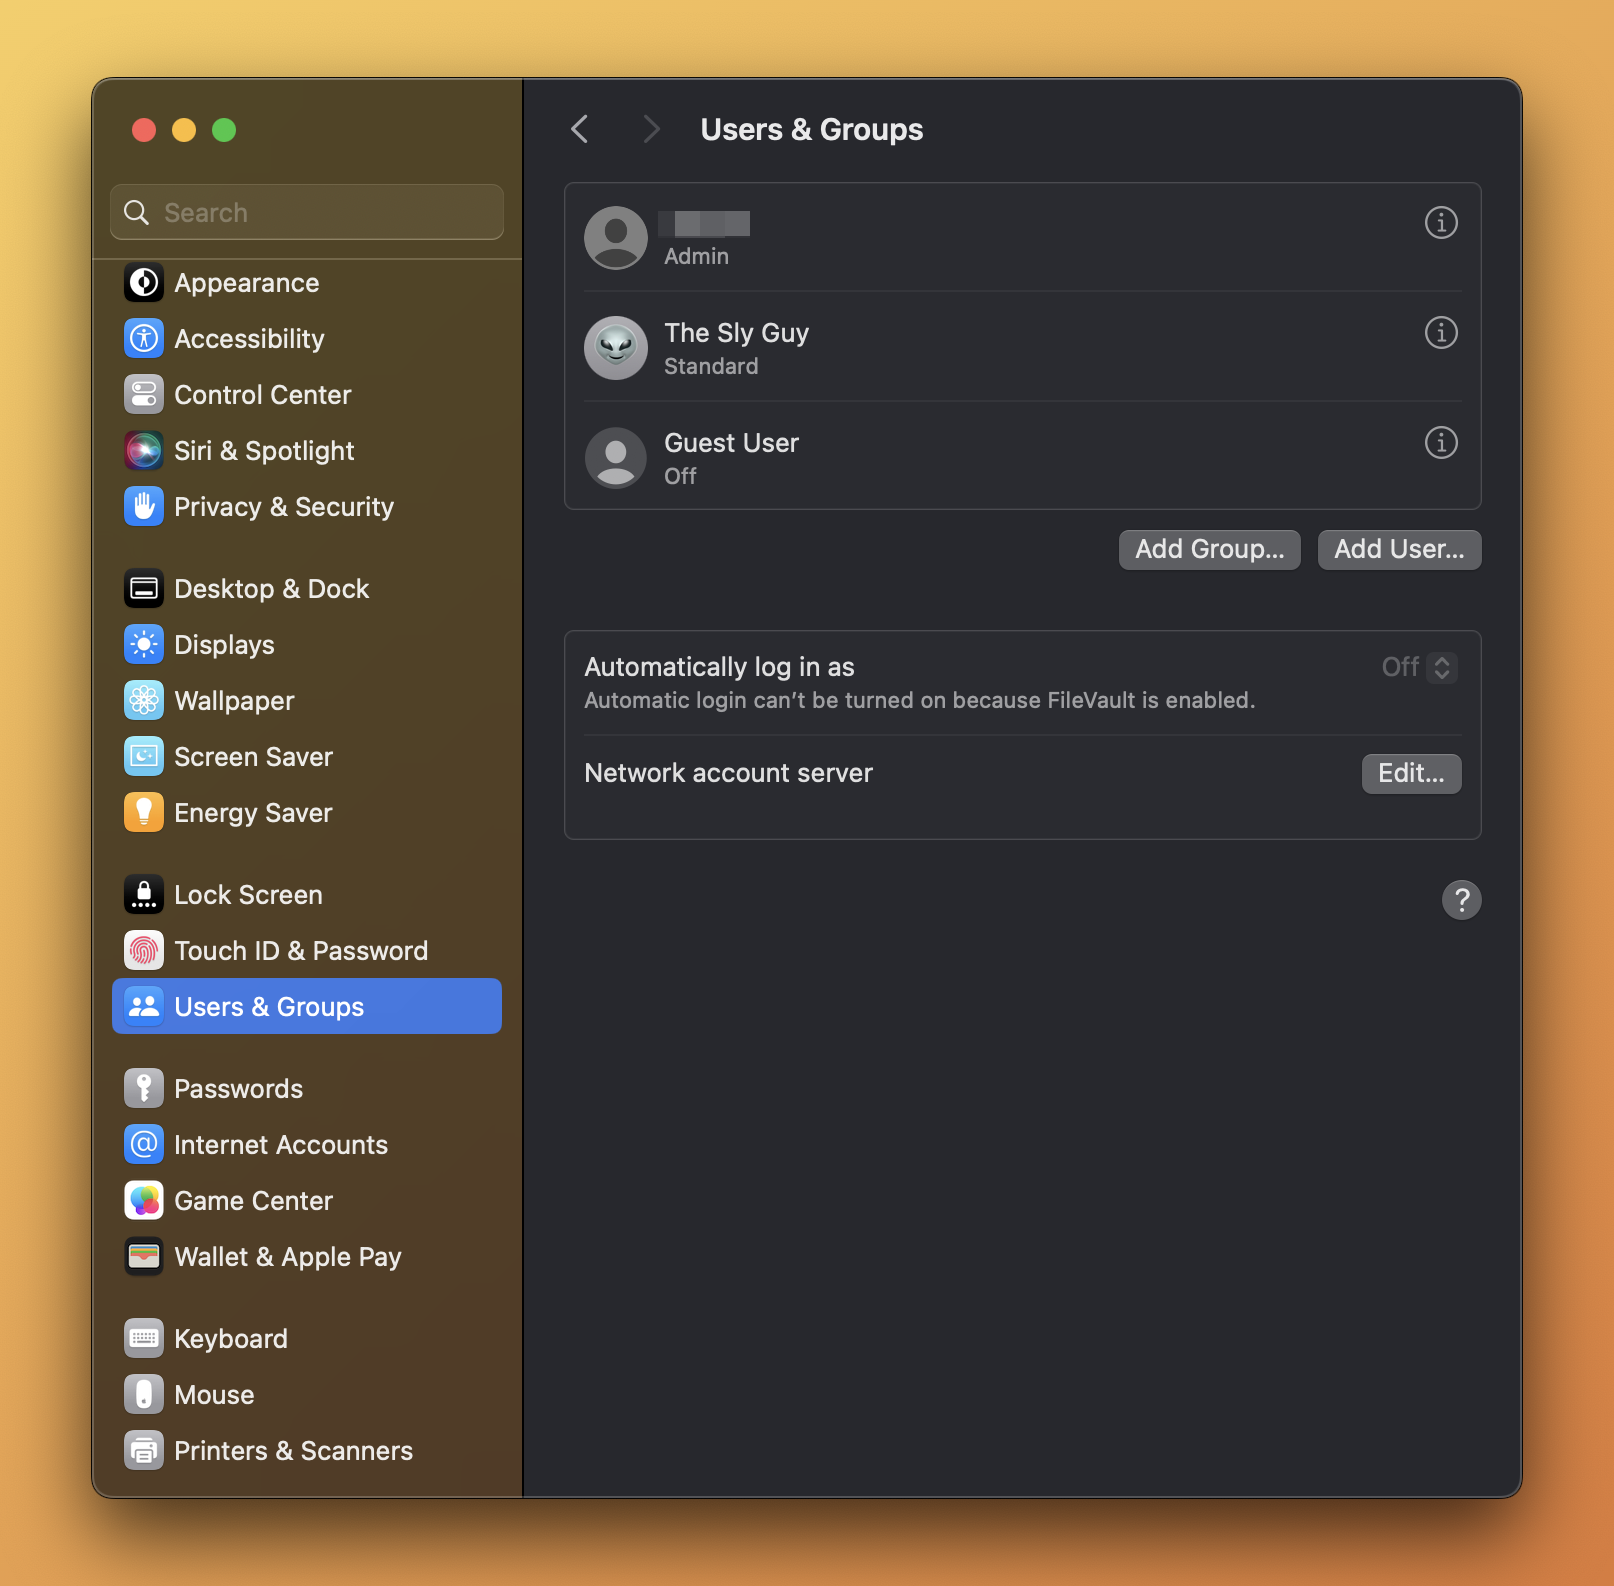Click the Add User button
1614x1586 pixels.
click(1398, 549)
